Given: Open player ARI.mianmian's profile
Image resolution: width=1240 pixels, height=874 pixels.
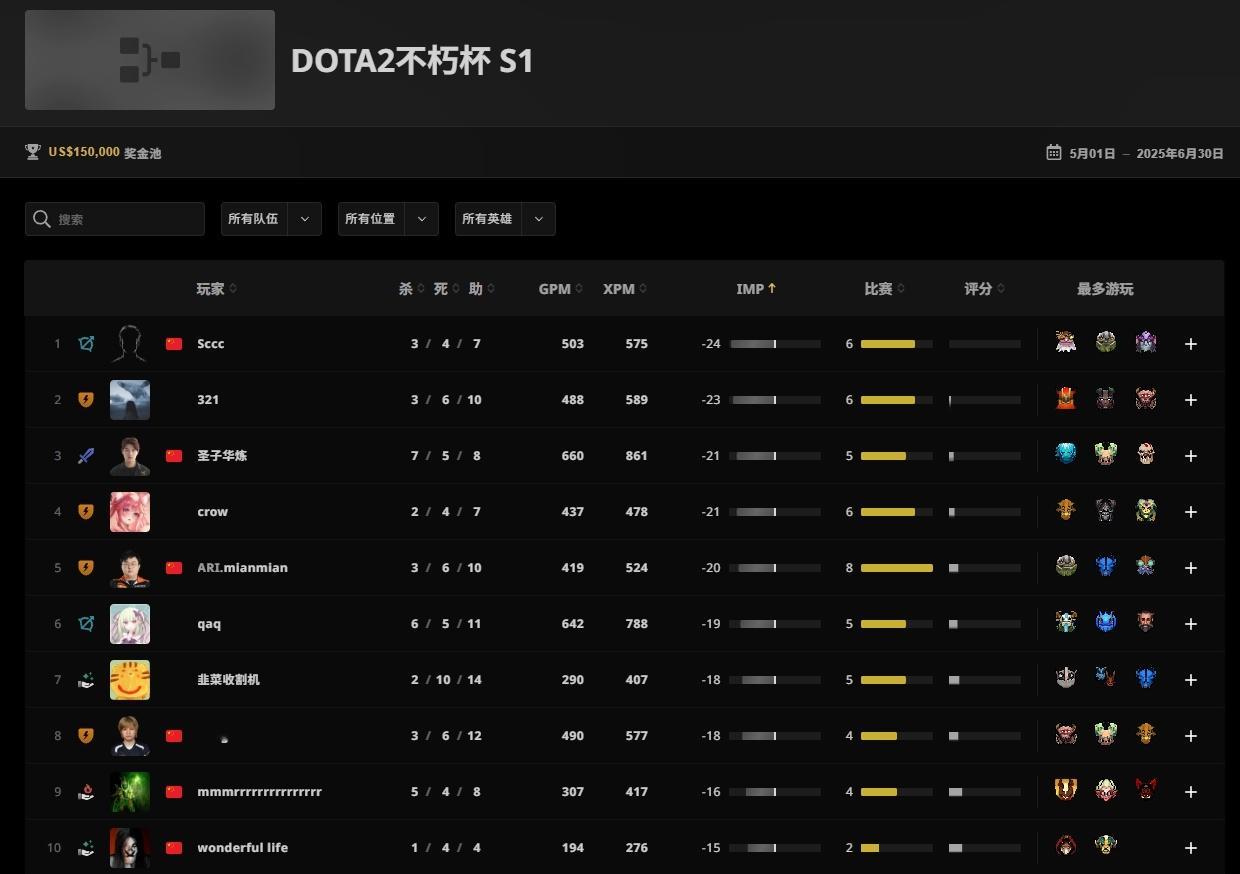Looking at the screenshot, I should [242, 567].
